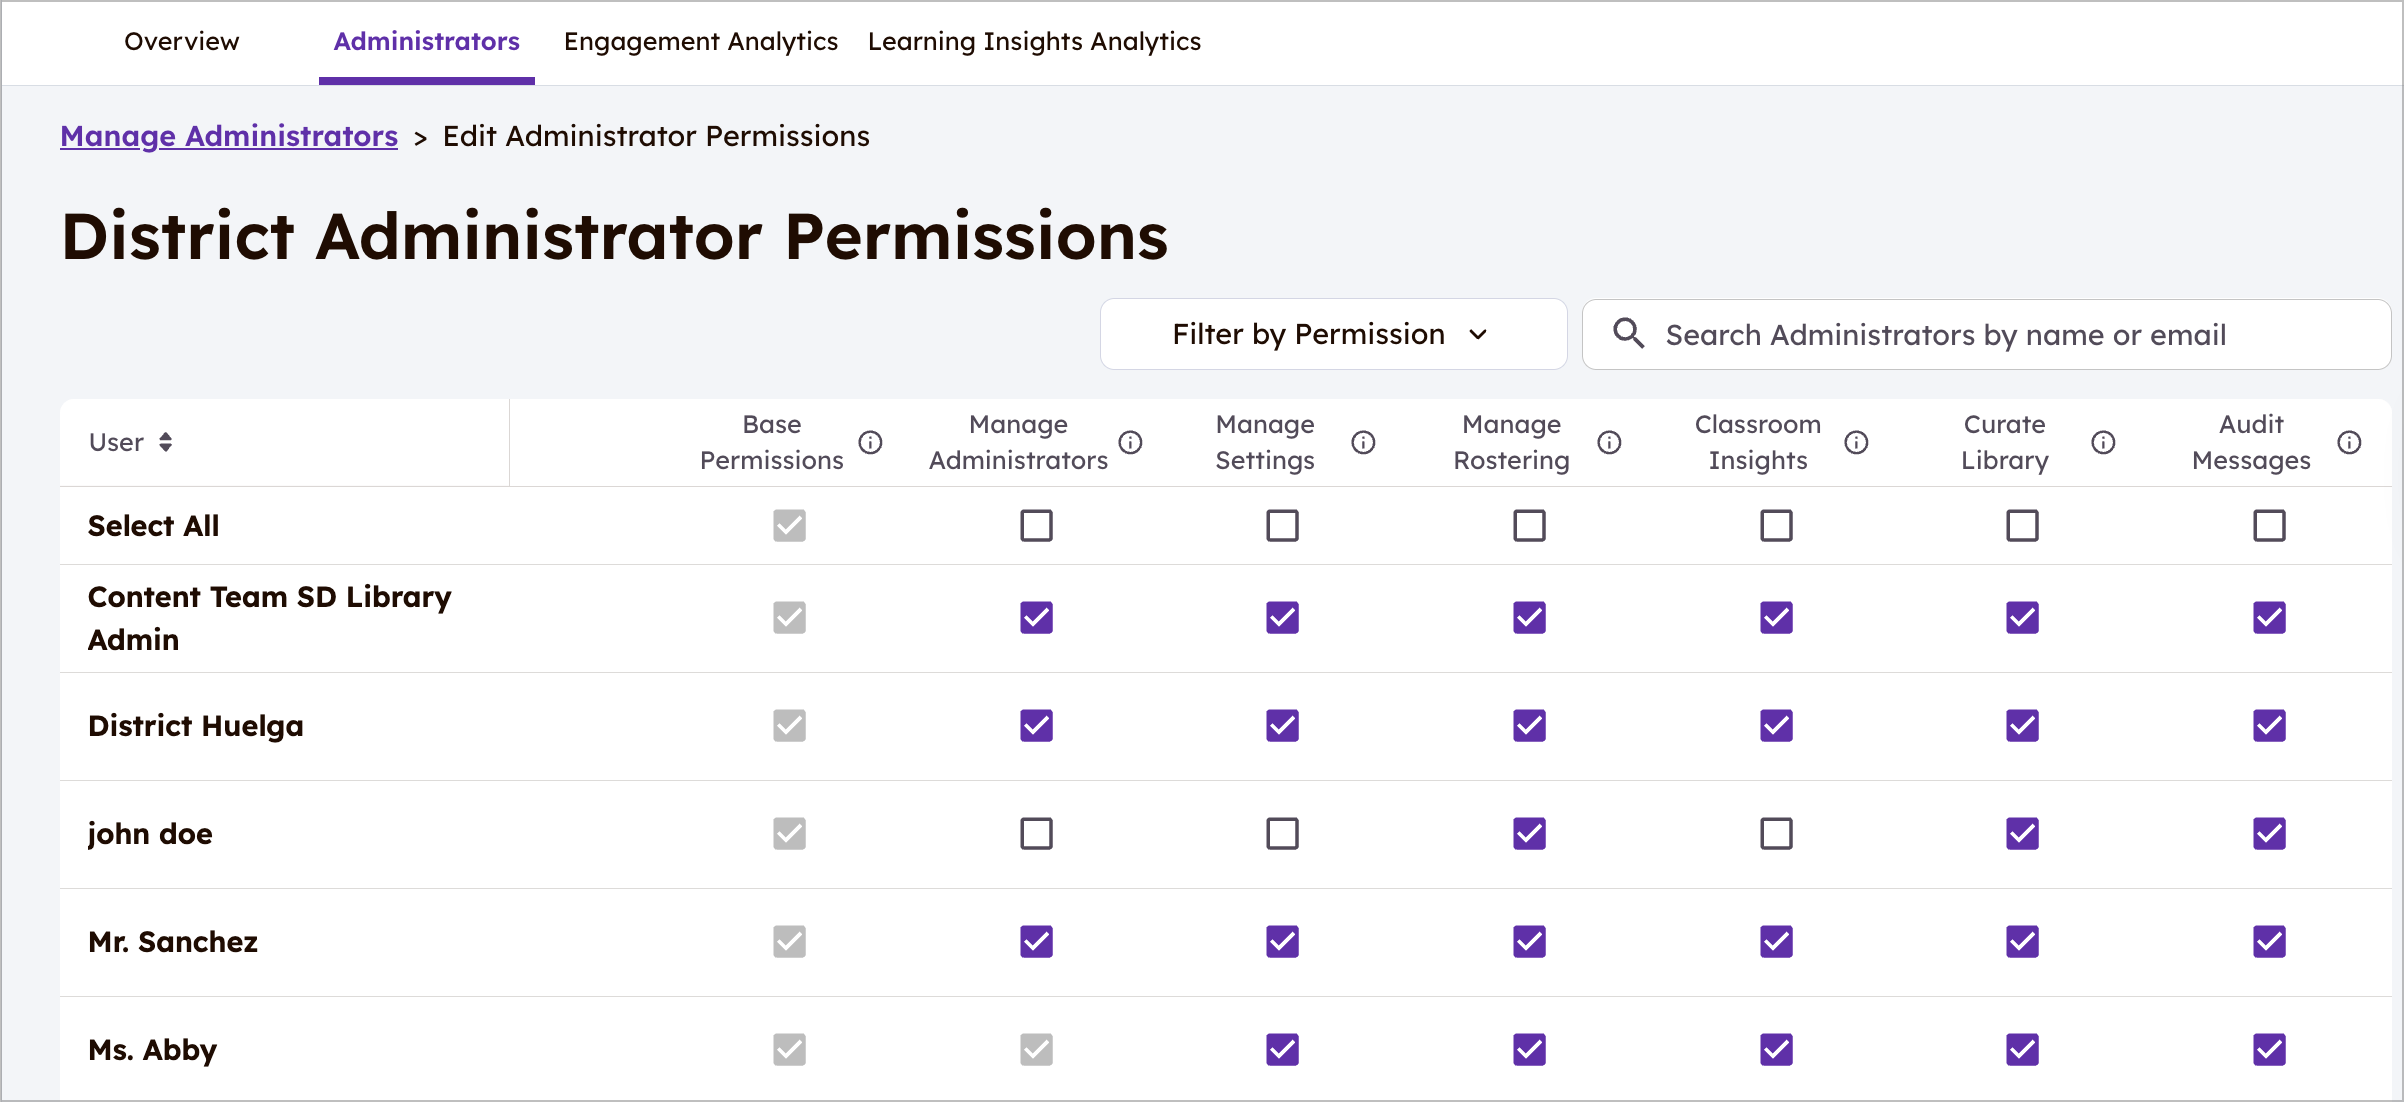Check Select All for Classroom Insights
2404x1102 pixels.
pyautogui.click(x=1776, y=525)
